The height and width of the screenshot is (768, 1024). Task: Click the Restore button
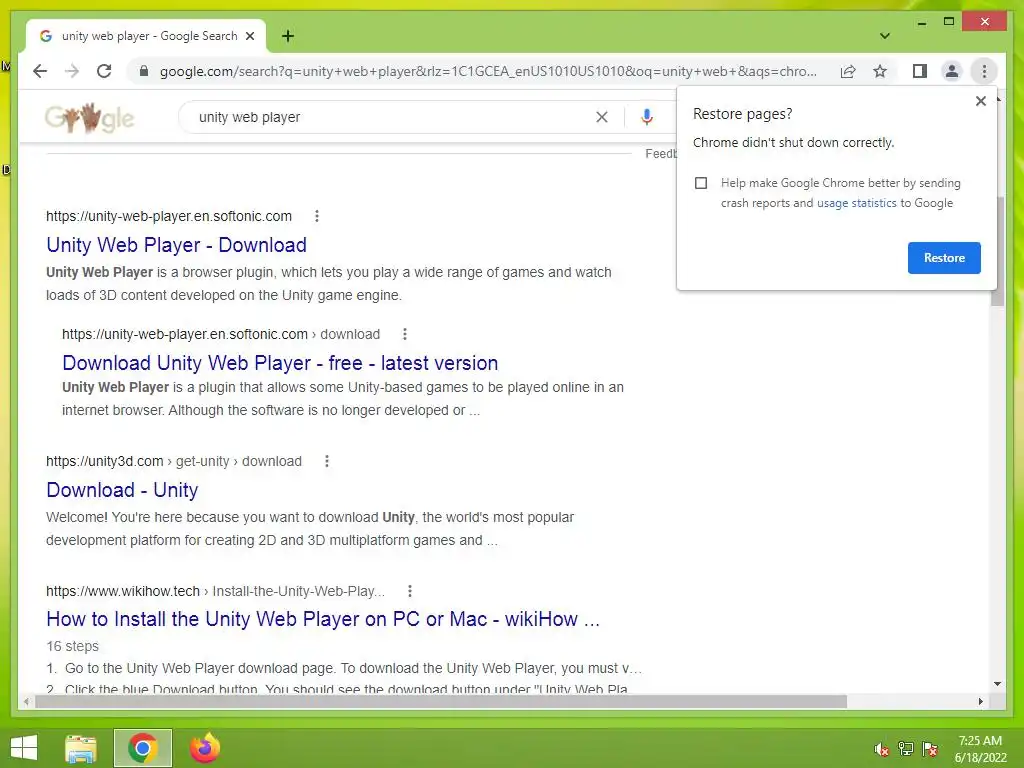pyautogui.click(x=944, y=258)
